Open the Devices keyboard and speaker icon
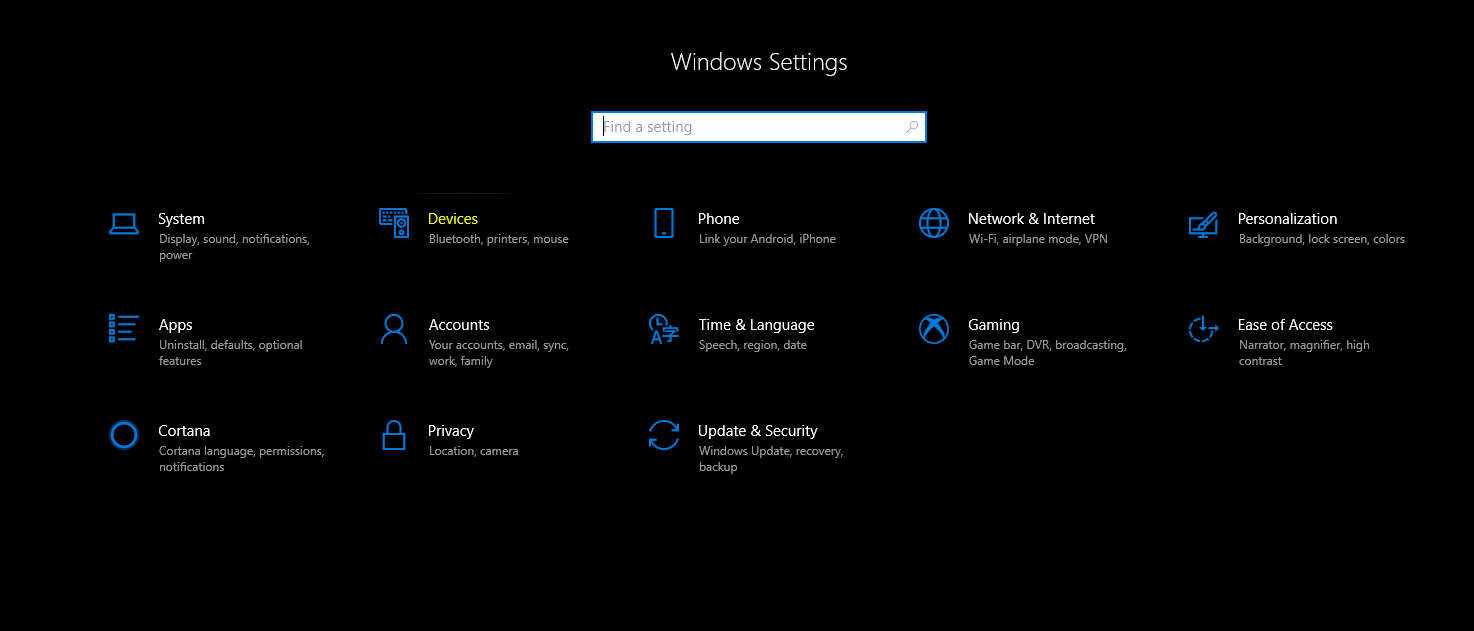The image size is (1474, 631). click(x=394, y=223)
